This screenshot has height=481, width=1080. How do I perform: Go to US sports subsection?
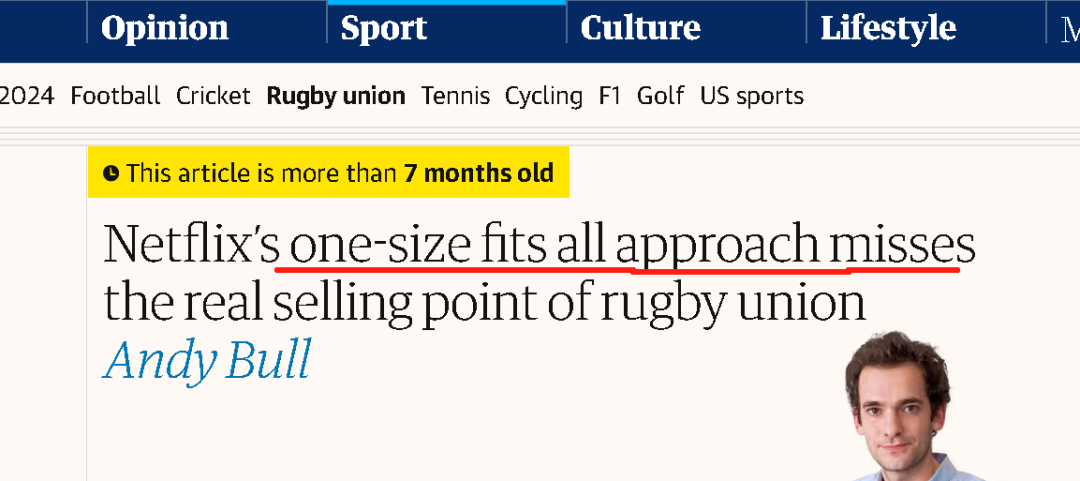[751, 96]
